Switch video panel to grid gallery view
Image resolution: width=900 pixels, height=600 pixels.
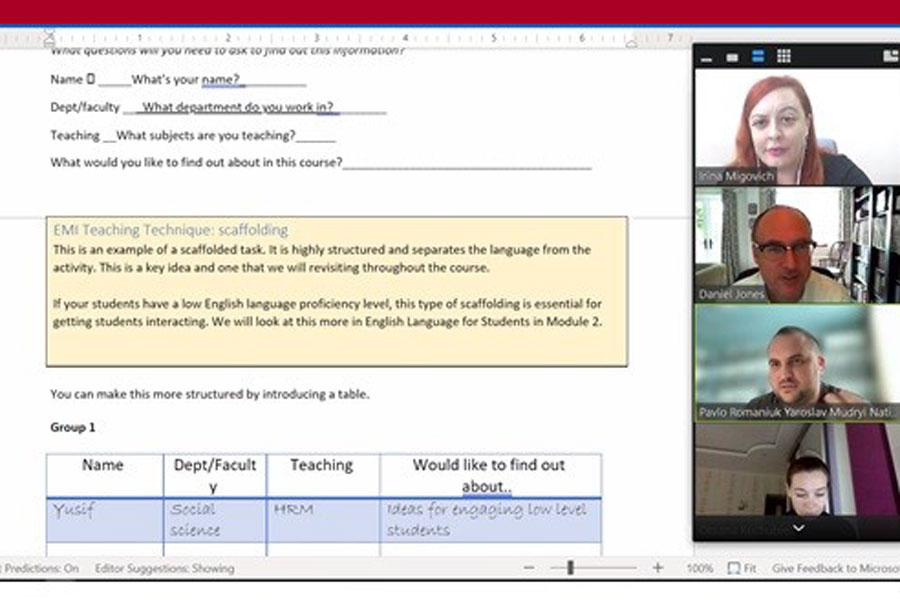(784, 57)
